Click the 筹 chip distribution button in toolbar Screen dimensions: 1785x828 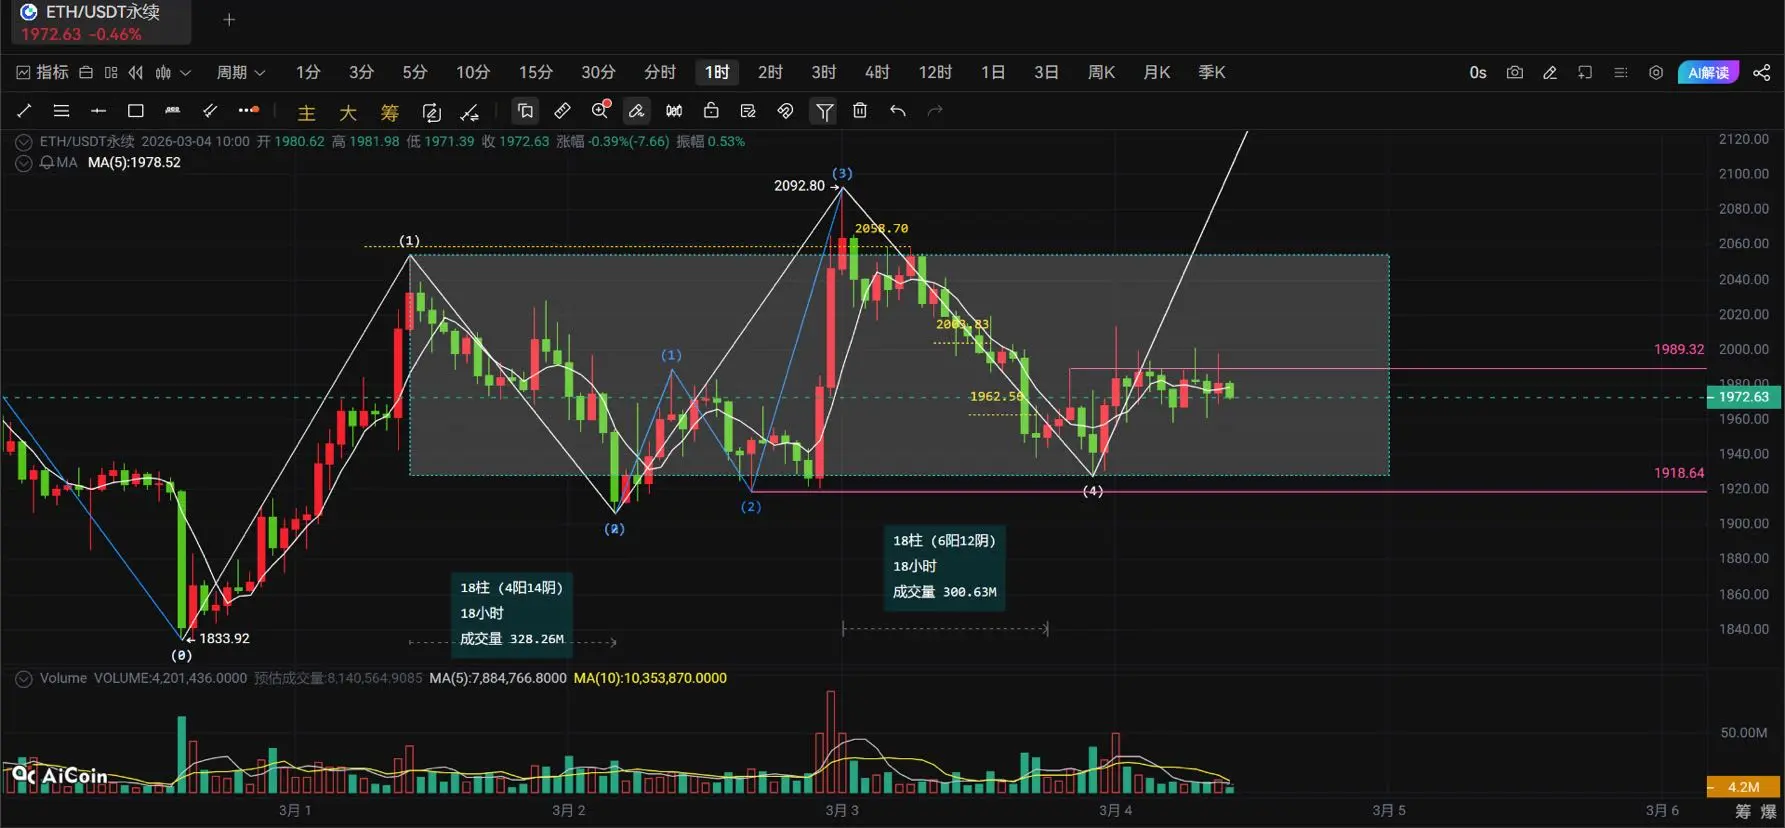pos(390,112)
